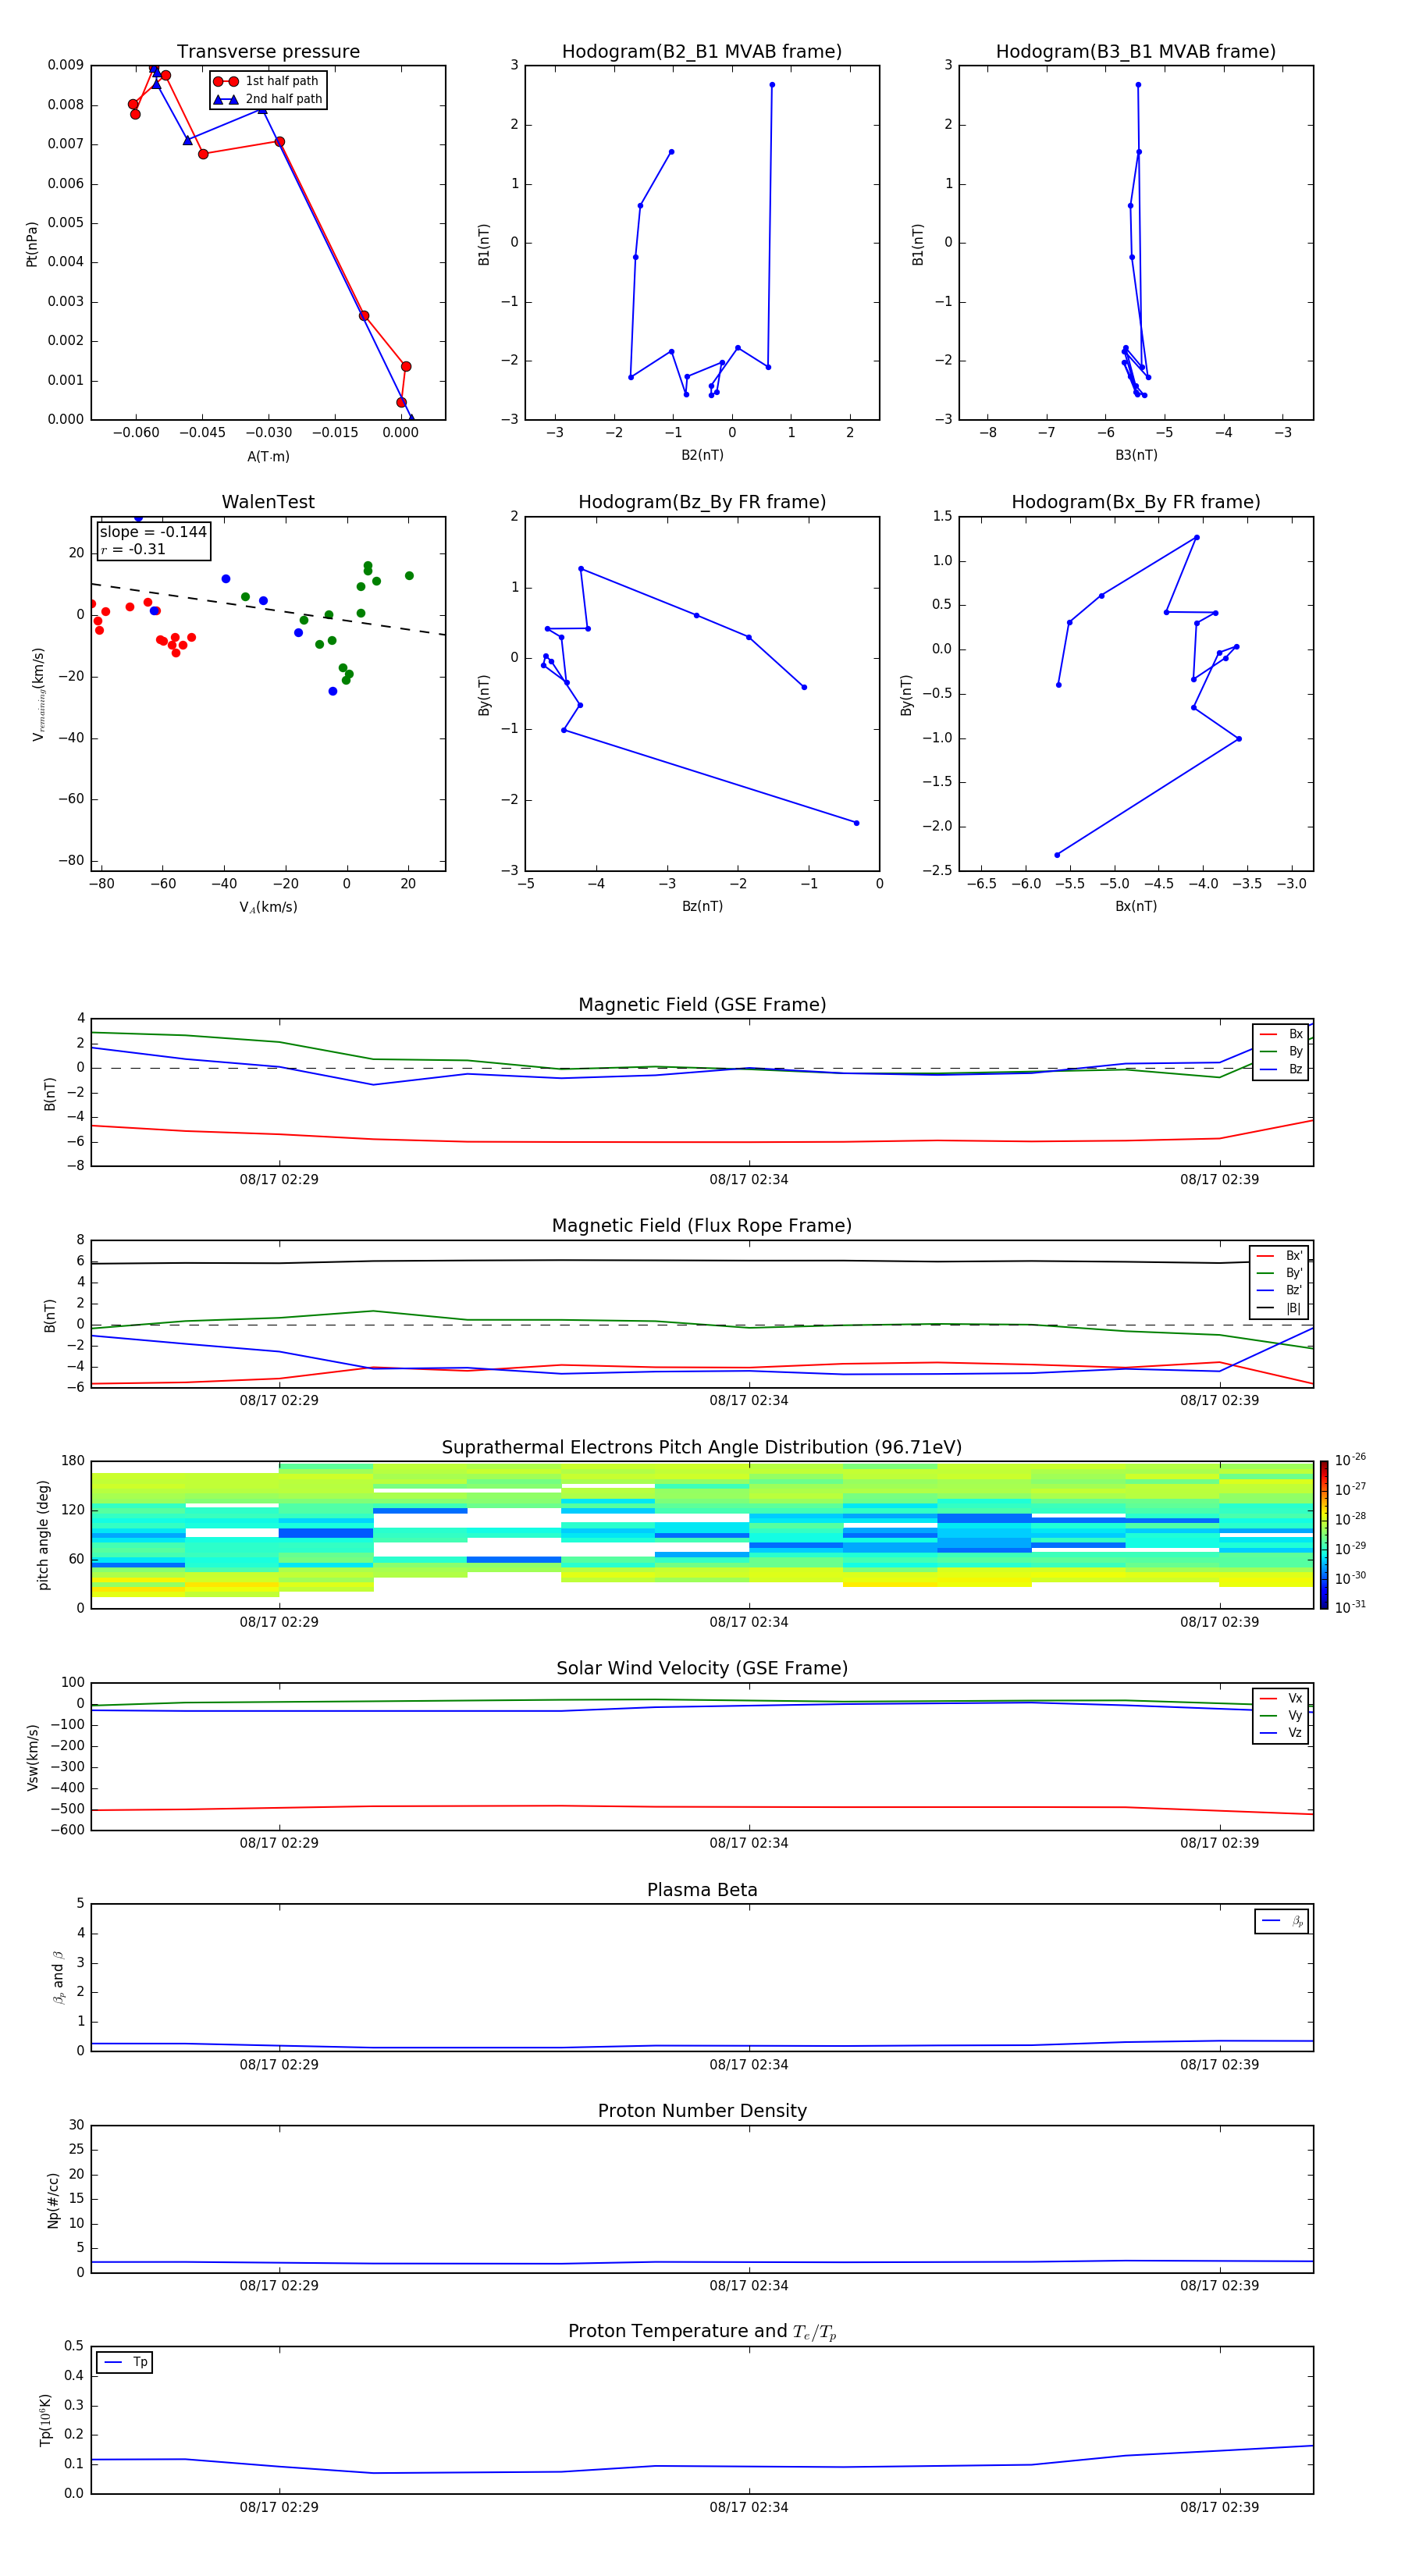Image resolution: width=1405 pixels, height=2576 pixels.
Task: Click the 'V_A(km/s)' x-axis label
Action: coord(268,907)
